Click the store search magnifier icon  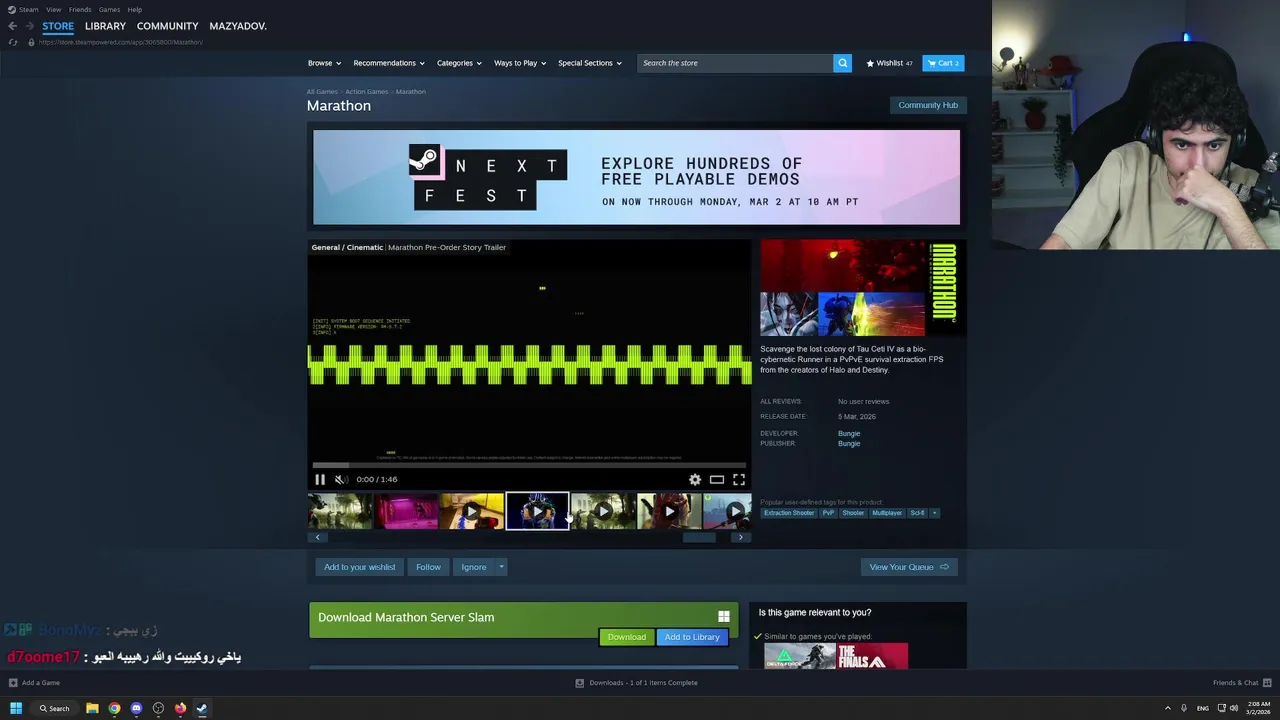tap(842, 63)
